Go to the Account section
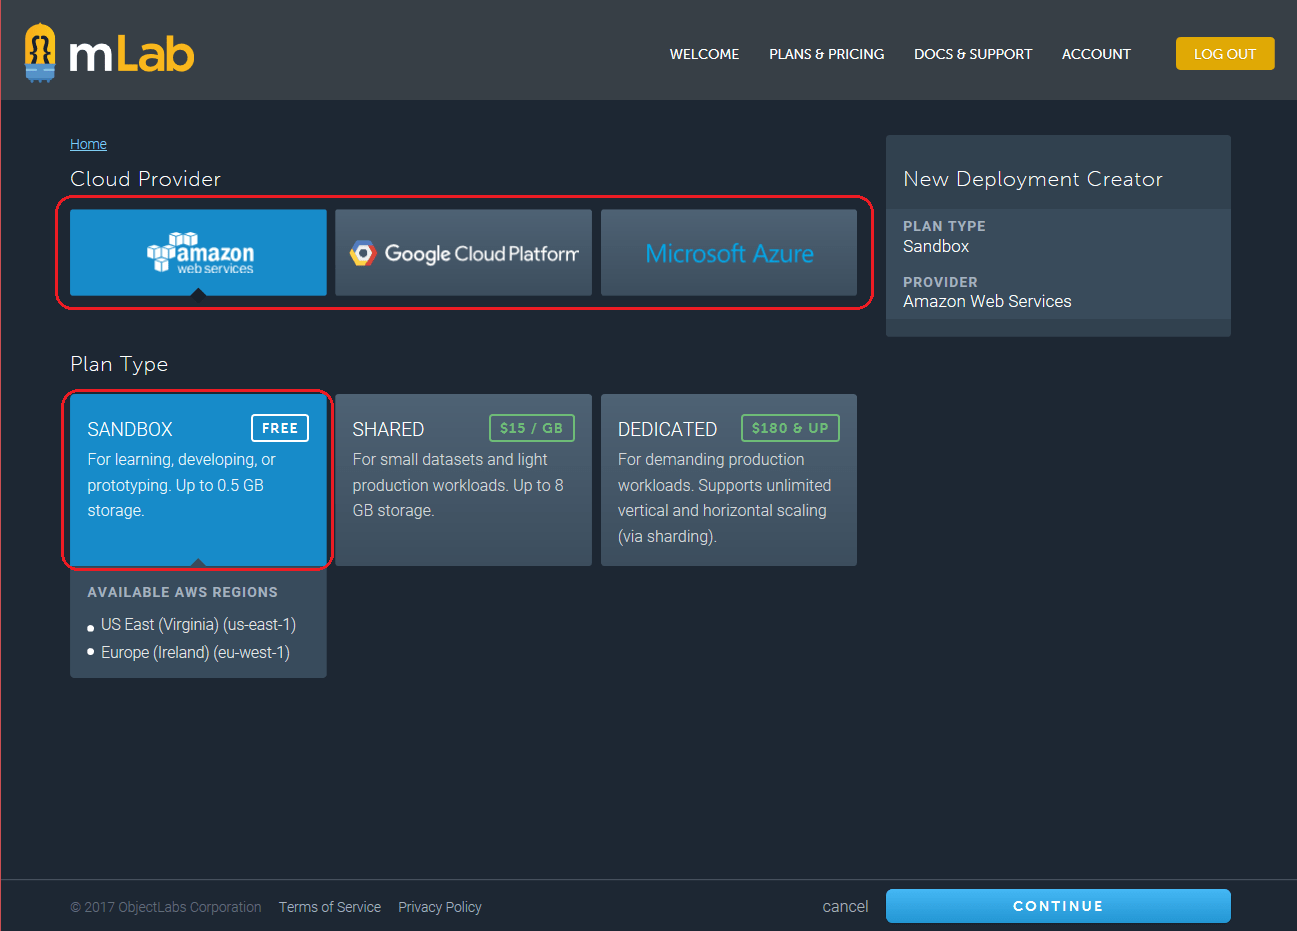1297x931 pixels. tap(1096, 54)
